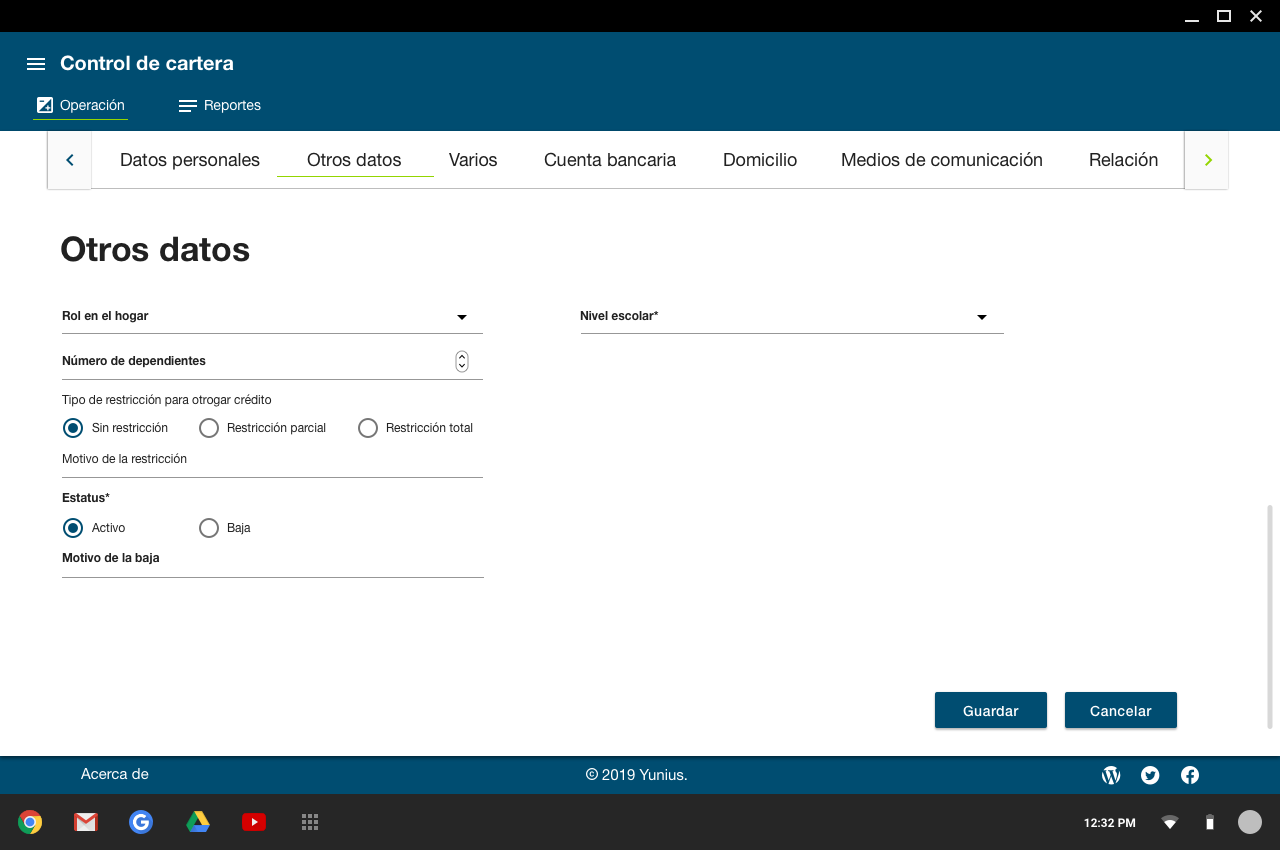Open the Twitter link icon
Image resolution: width=1280 pixels, height=850 pixels.
click(1150, 775)
